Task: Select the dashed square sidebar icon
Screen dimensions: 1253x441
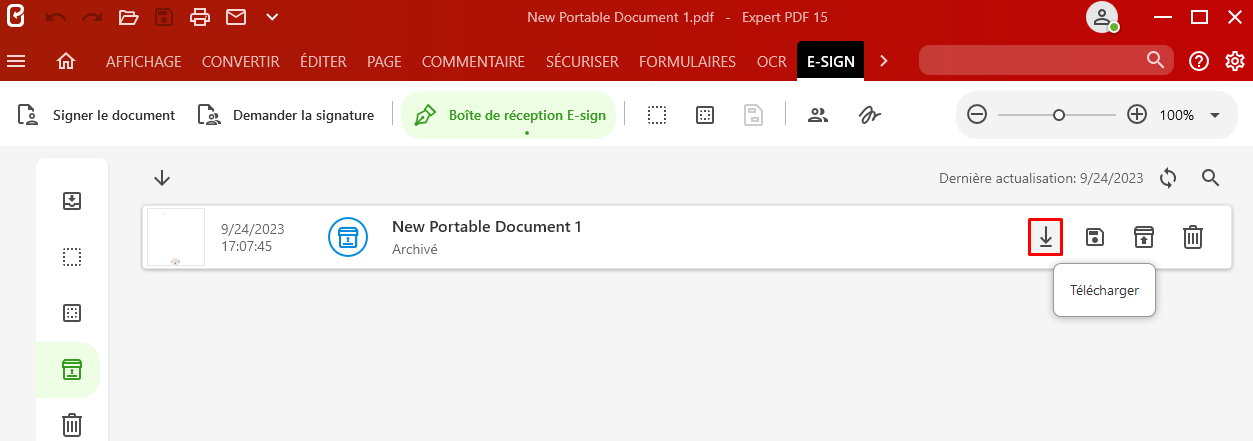Action: pos(72,257)
